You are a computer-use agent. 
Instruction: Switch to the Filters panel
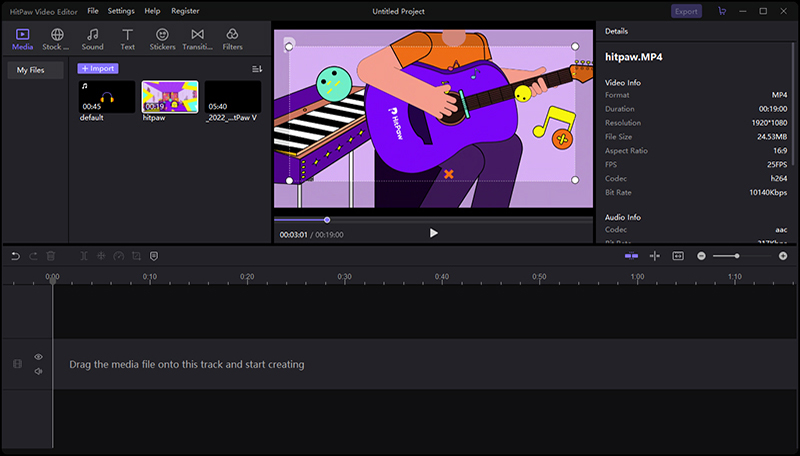(x=232, y=39)
